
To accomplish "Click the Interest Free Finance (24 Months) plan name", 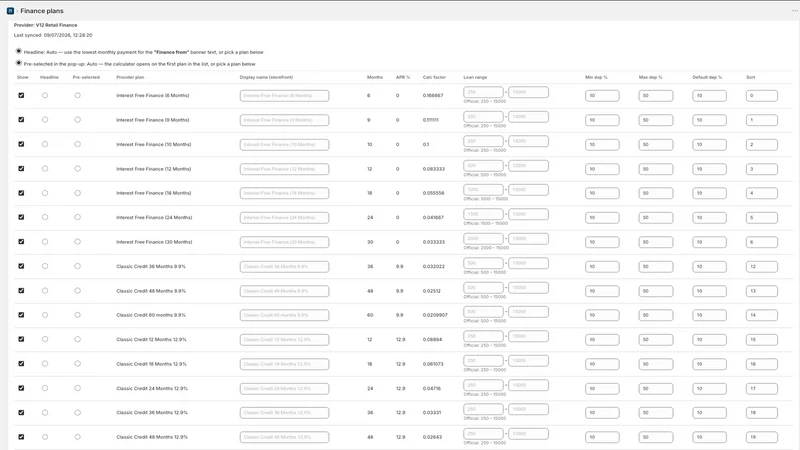I will tap(154, 217).
